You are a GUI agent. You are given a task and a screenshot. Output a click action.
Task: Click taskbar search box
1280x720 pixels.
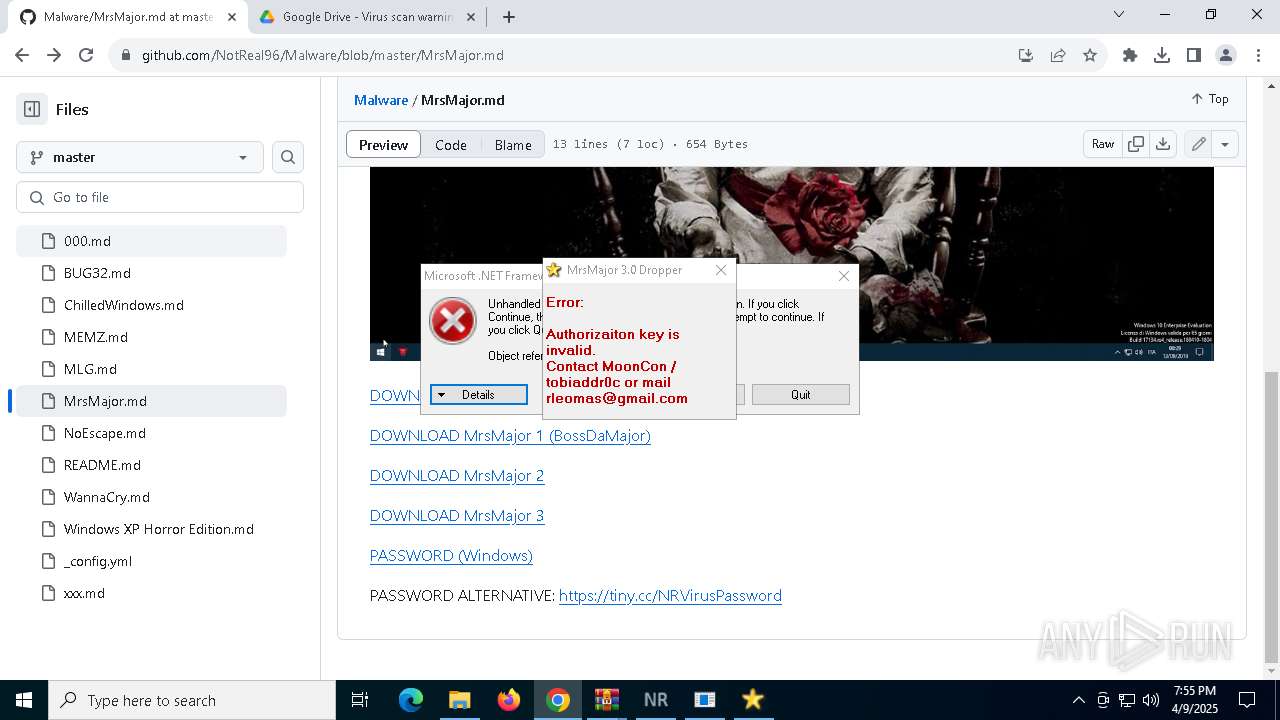tap(192, 700)
